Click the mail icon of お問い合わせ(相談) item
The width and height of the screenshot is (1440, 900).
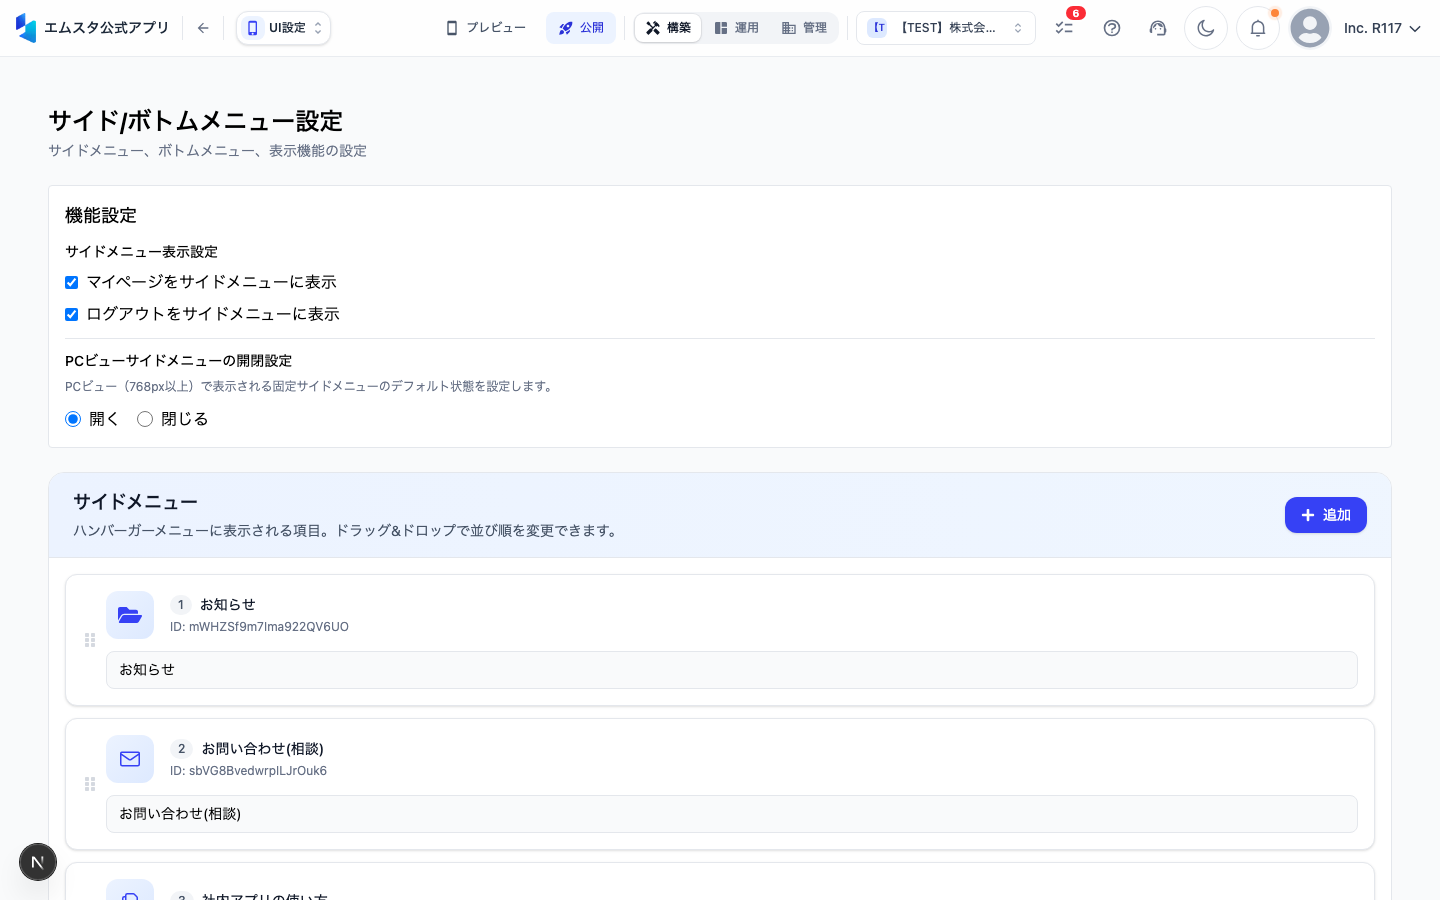click(x=130, y=759)
